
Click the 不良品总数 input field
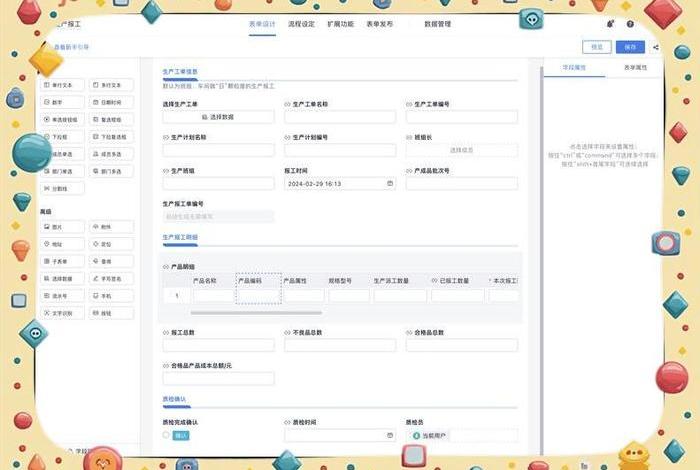point(340,345)
